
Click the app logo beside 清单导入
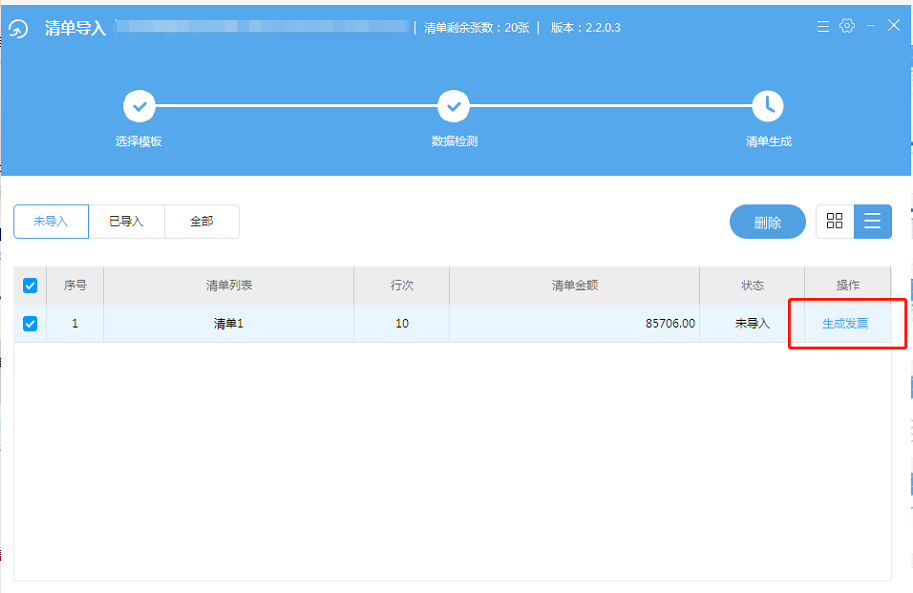(19, 28)
